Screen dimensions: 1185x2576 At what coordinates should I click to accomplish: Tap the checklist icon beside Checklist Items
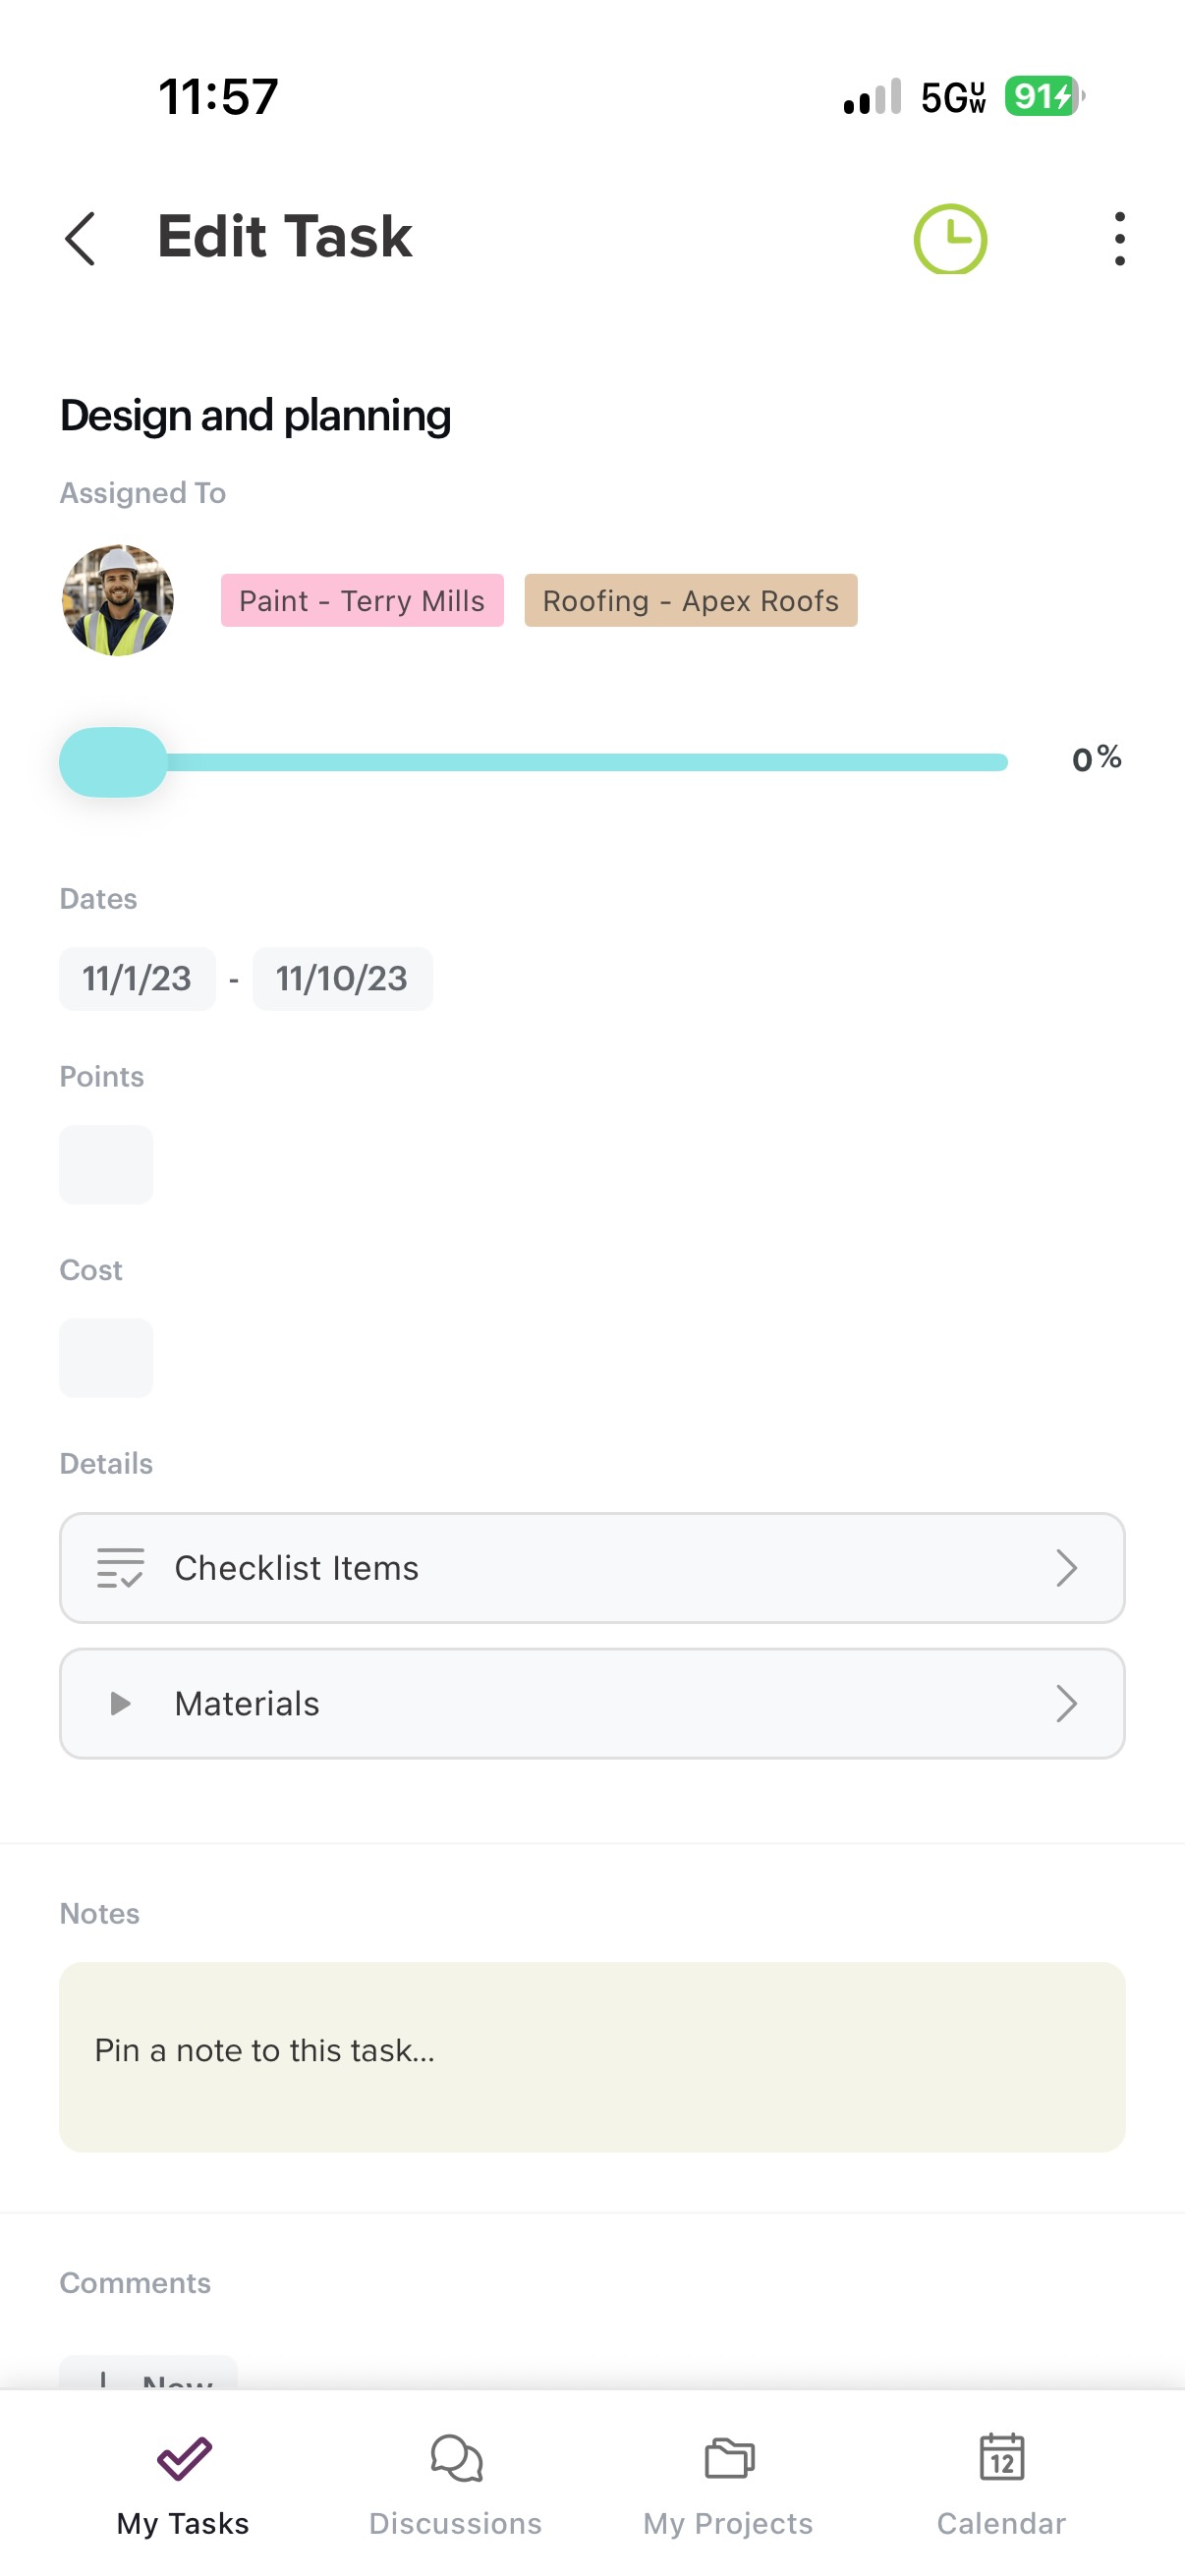120,1567
